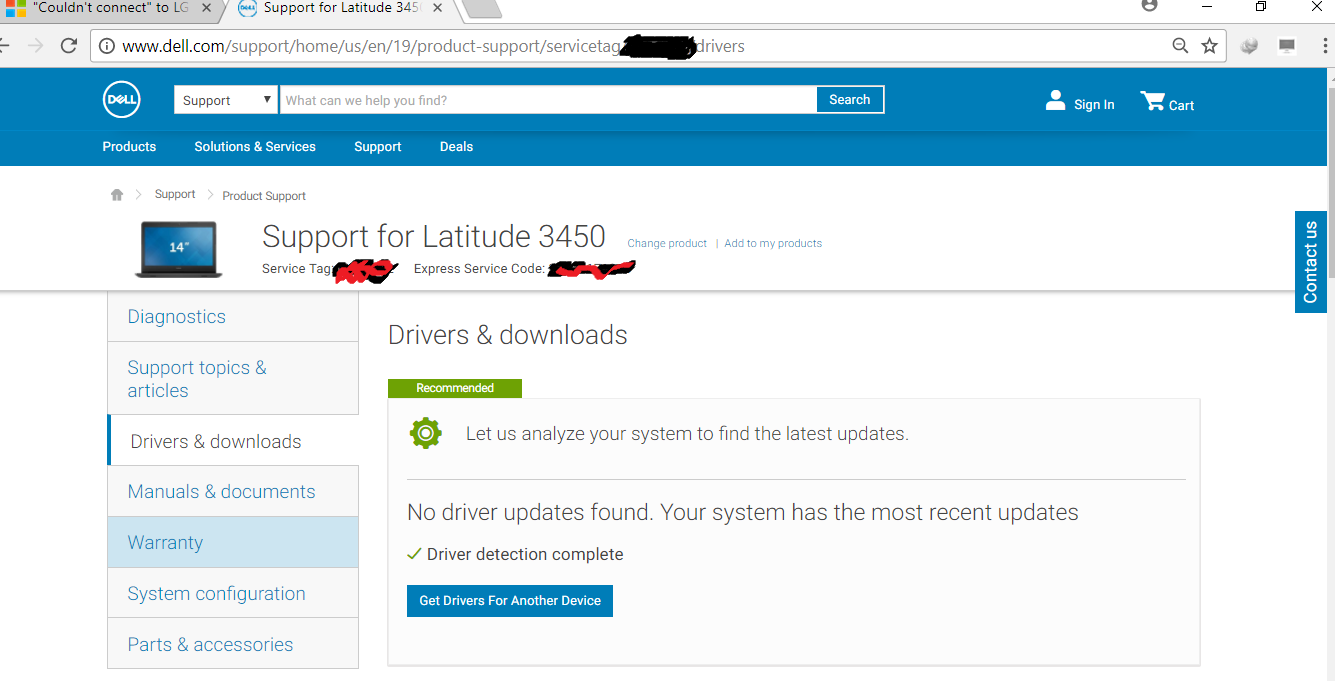The image size is (1335, 681).
Task: Open Manuals & documents section
Action: point(233,491)
